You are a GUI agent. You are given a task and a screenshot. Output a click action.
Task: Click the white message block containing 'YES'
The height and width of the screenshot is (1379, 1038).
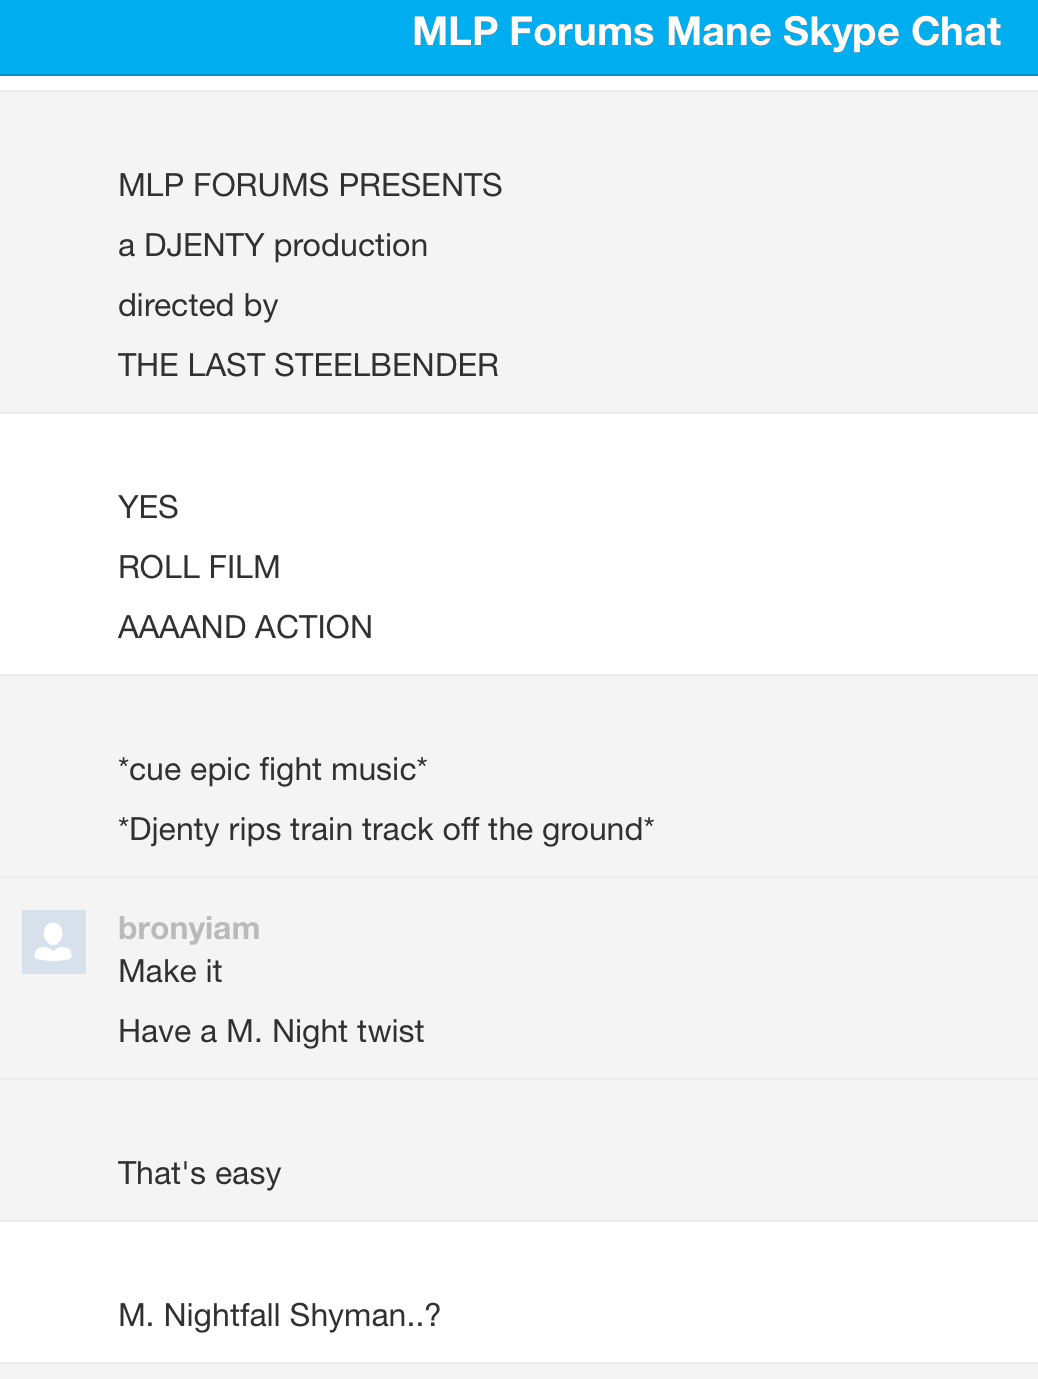coord(519,544)
